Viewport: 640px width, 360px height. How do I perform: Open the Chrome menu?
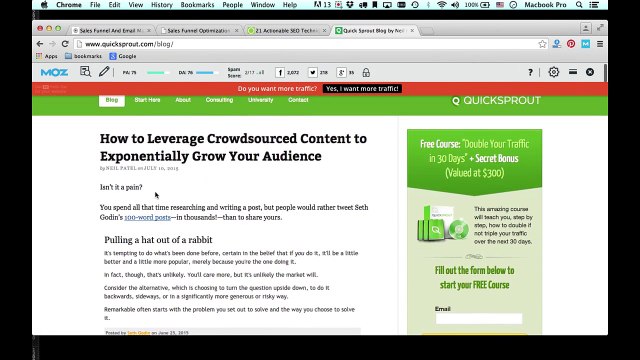69,5
